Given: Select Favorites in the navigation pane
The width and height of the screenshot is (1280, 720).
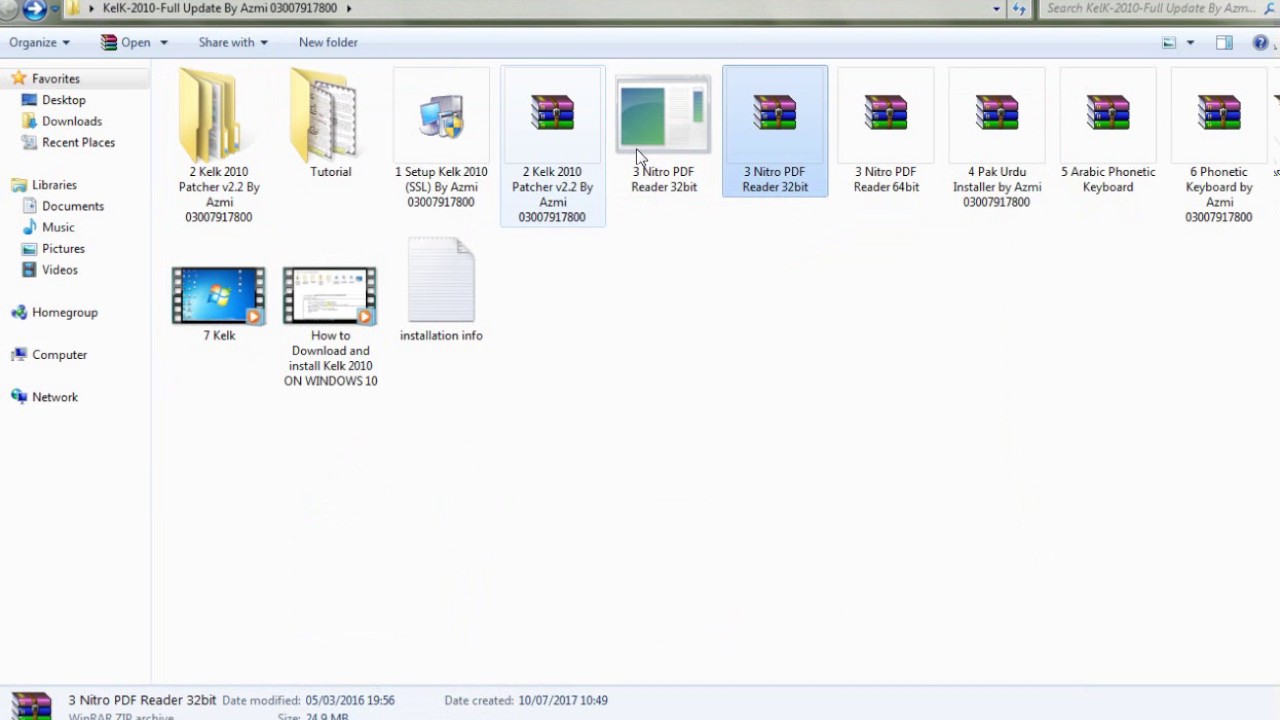Looking at the screenshot, I should [55, 78].
